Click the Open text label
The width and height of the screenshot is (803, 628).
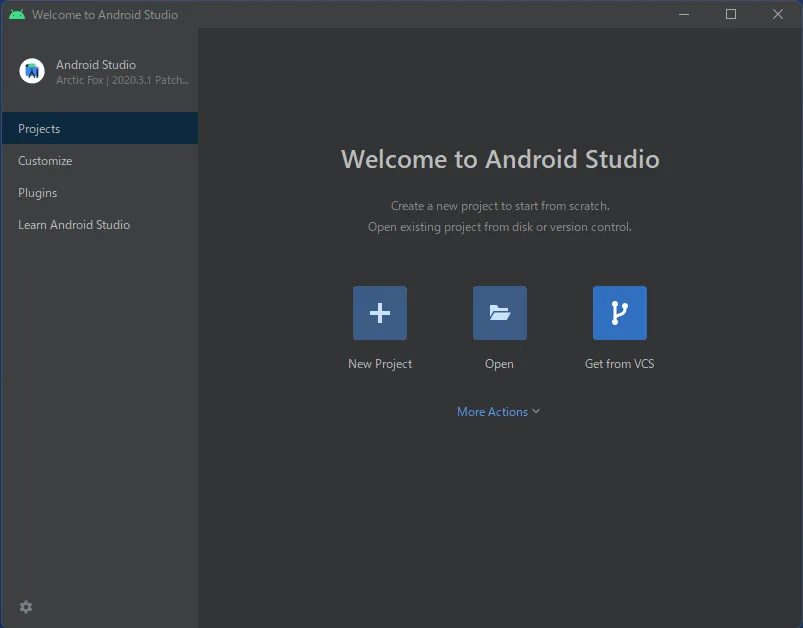coord(499,364)
